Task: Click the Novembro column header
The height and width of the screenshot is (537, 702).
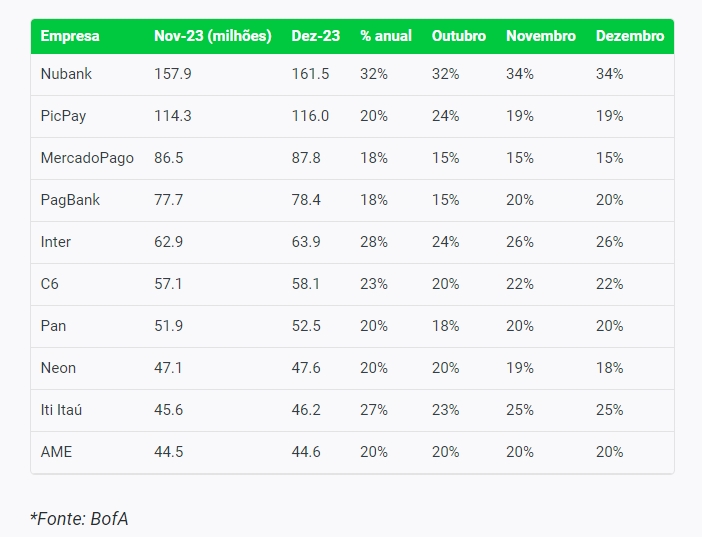Action: (x=540, y=36)
